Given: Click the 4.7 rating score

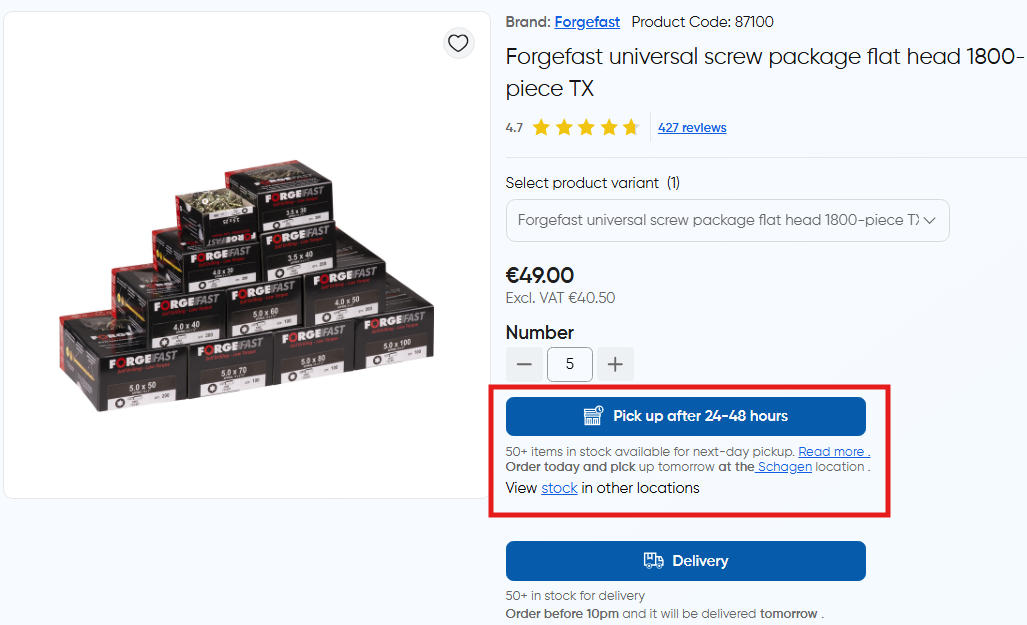Looking at the screenshot, I should point(514,128).
